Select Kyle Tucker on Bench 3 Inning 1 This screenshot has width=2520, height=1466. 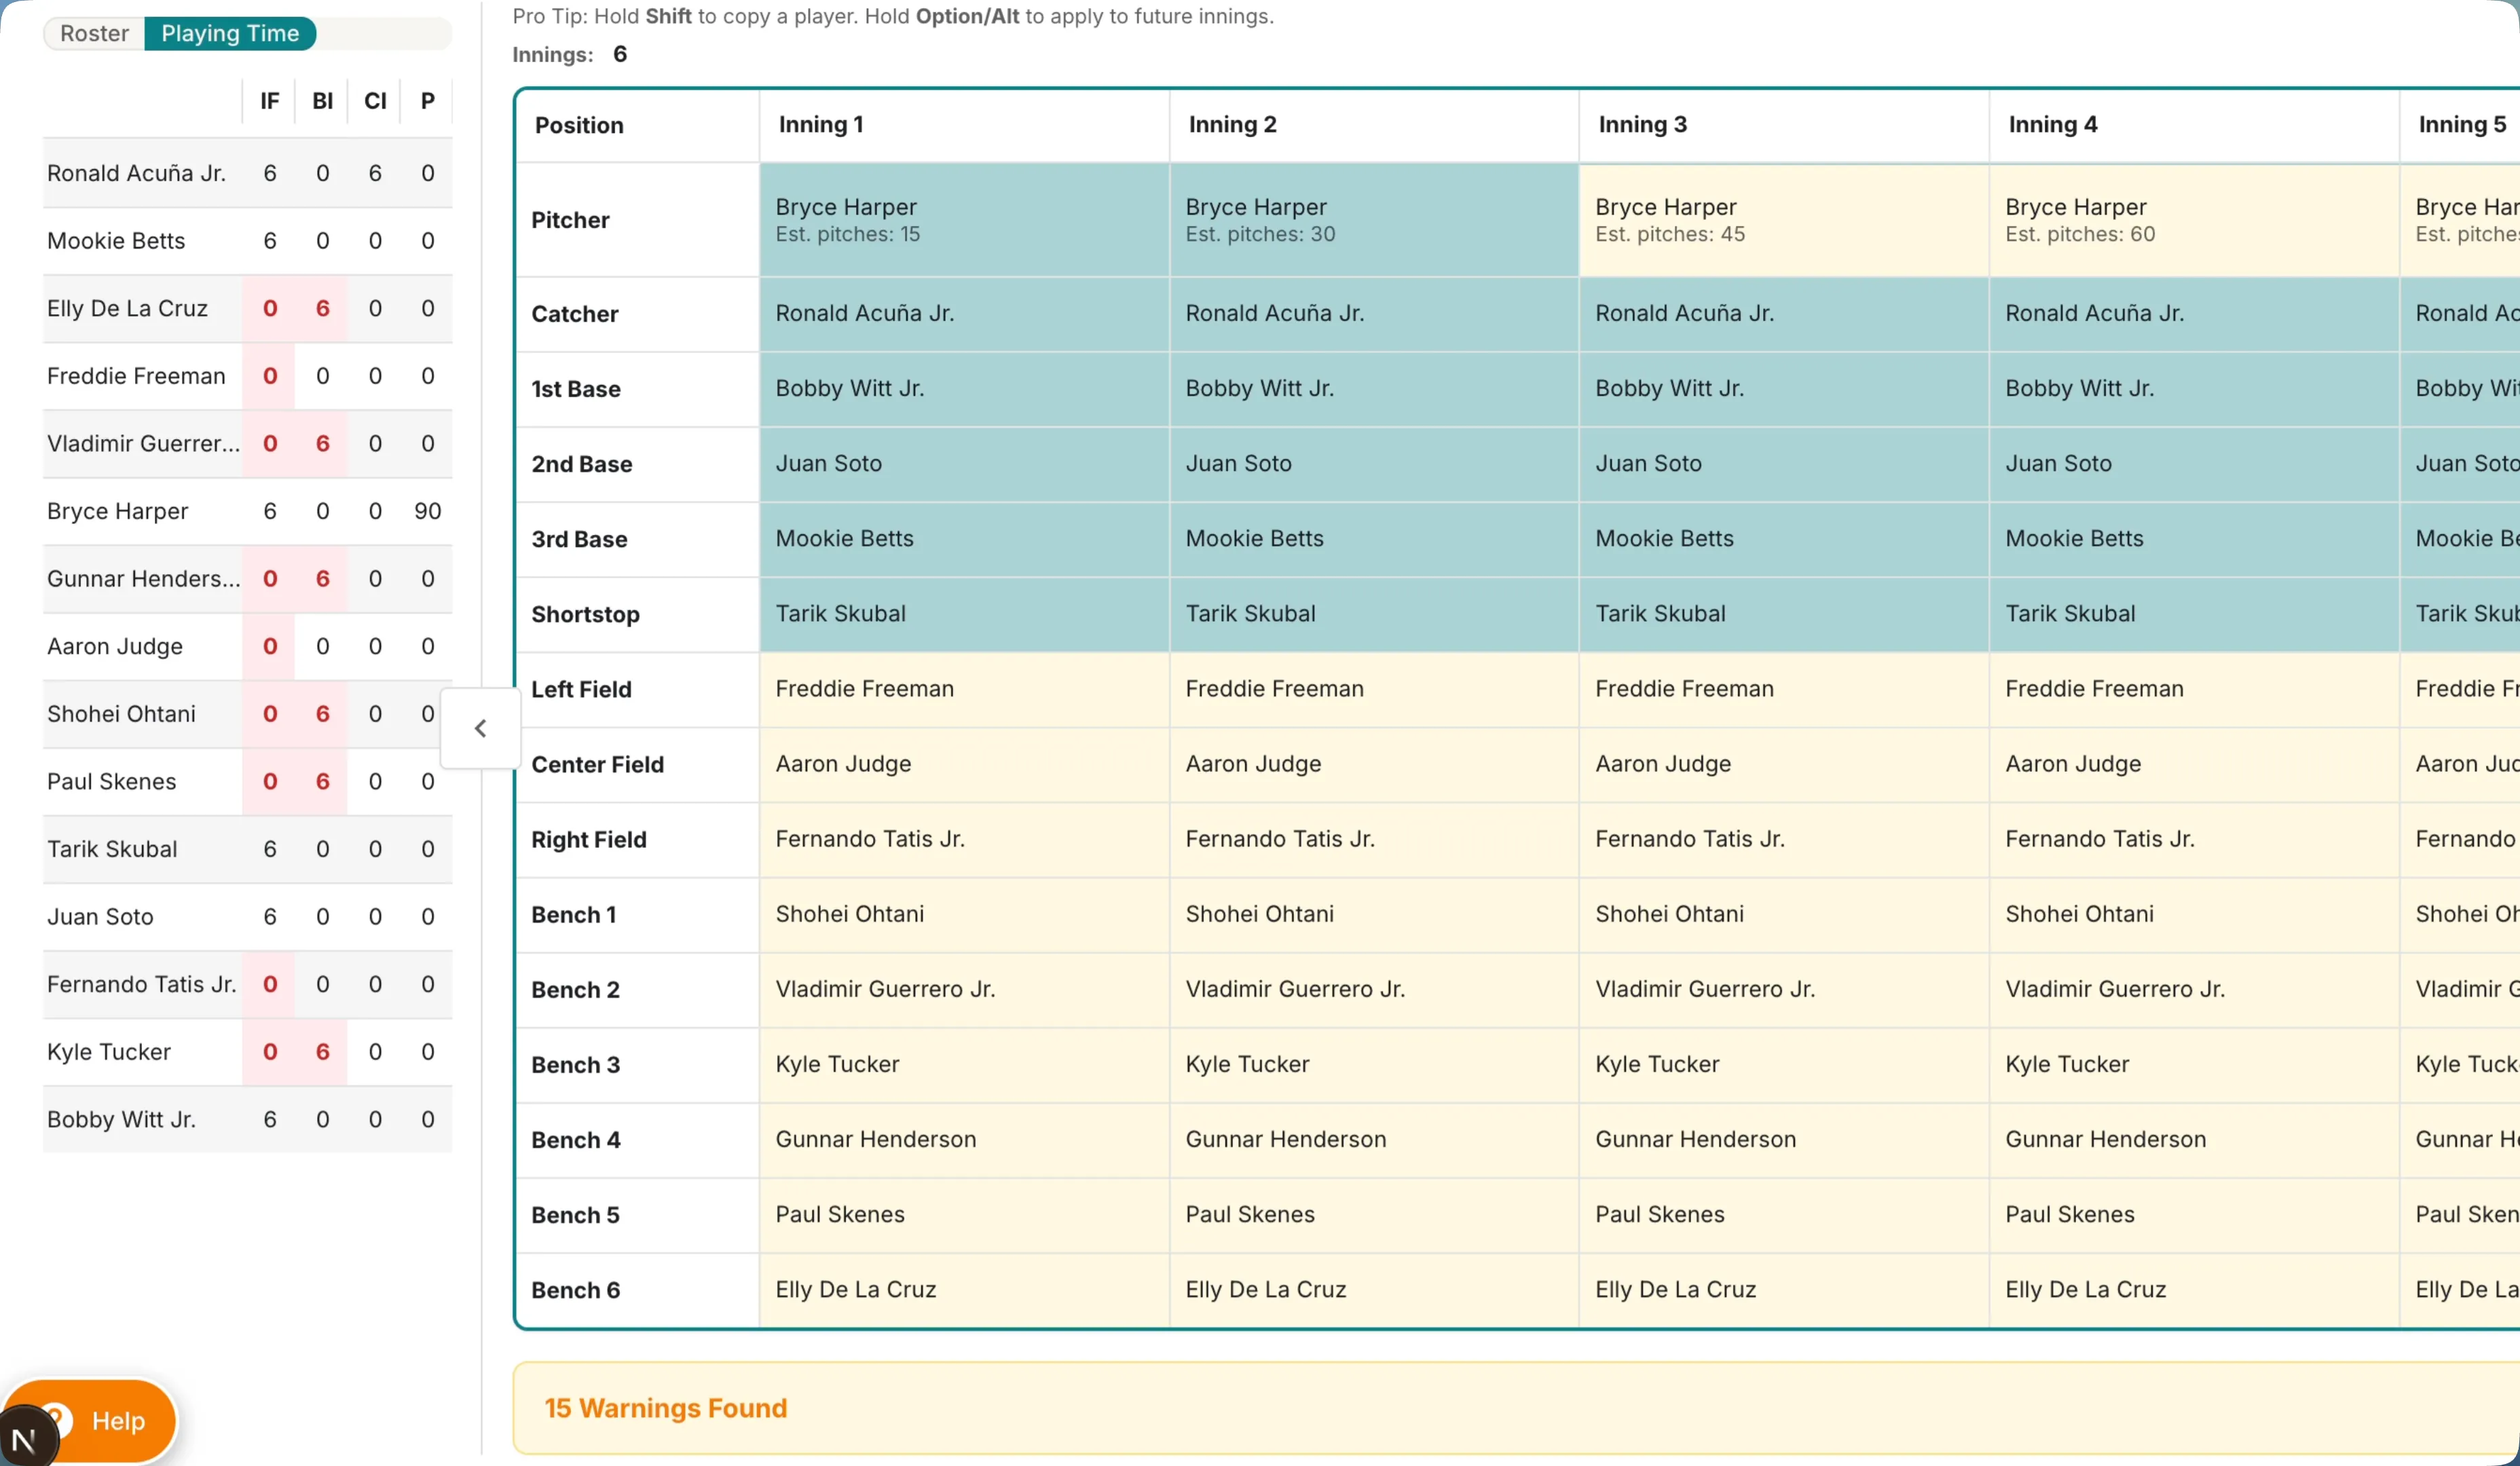(964, 1064)
